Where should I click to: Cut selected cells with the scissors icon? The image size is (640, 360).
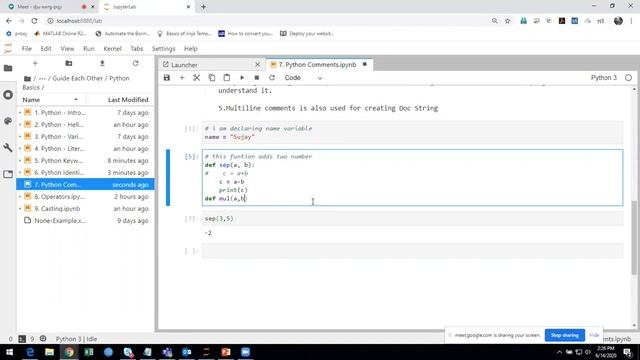[196, 78]
